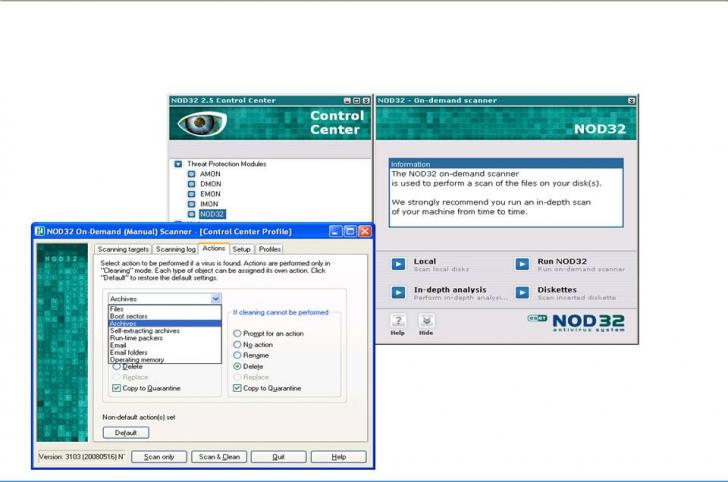Choose Run-time packers from list
The width and height of the screenshot is (728, 482).
[165, 338]
